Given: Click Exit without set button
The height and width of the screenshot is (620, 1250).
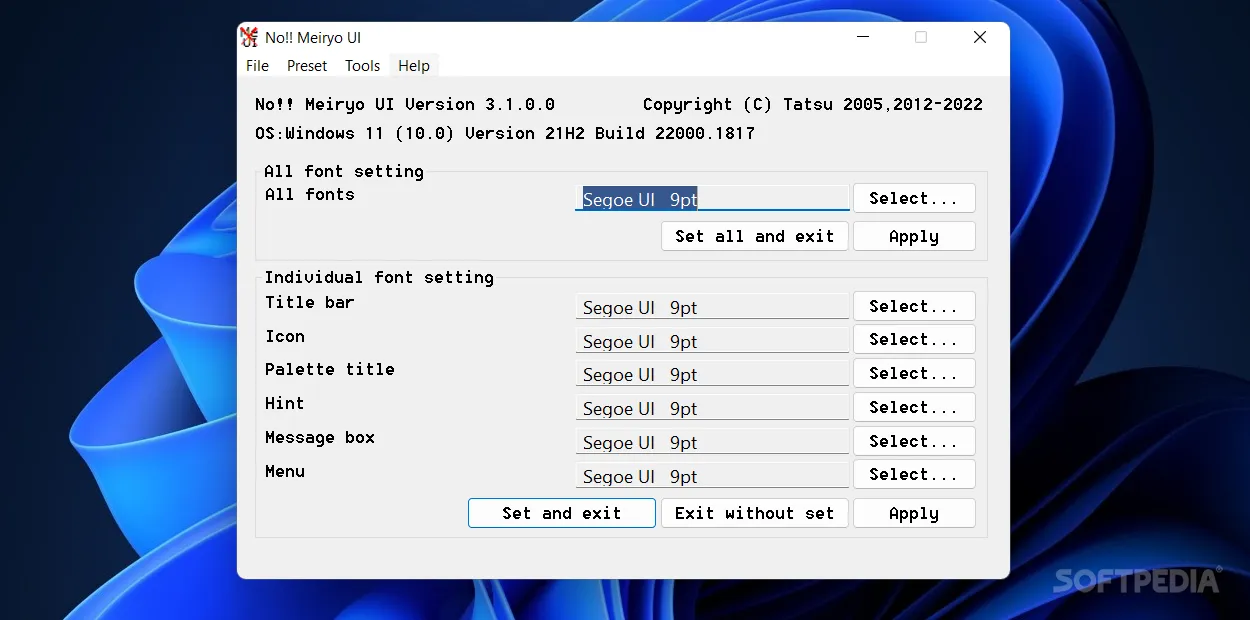Looking at the screenshot, I should pos(754,513).
